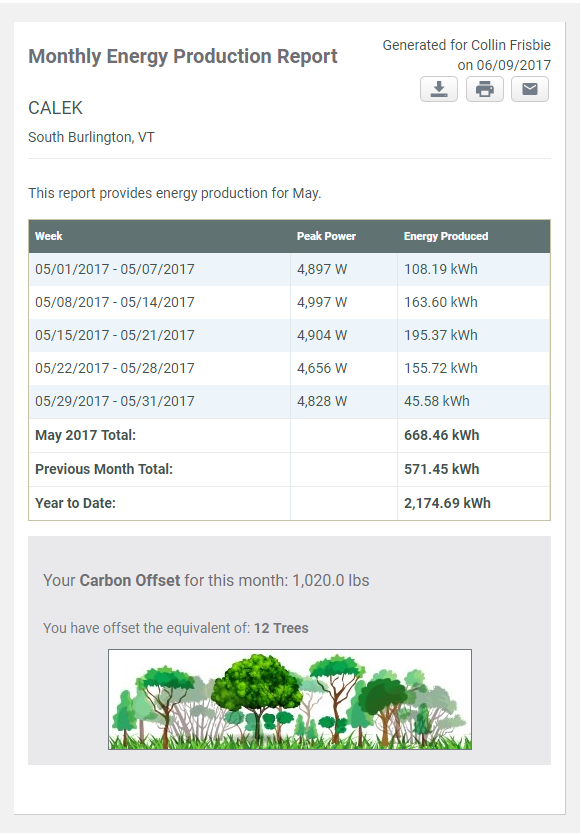Select the 05/29/2017 - 05/31/2017 week row
Image resolution: width=581 pixels, height=834 pixels.
289,401
